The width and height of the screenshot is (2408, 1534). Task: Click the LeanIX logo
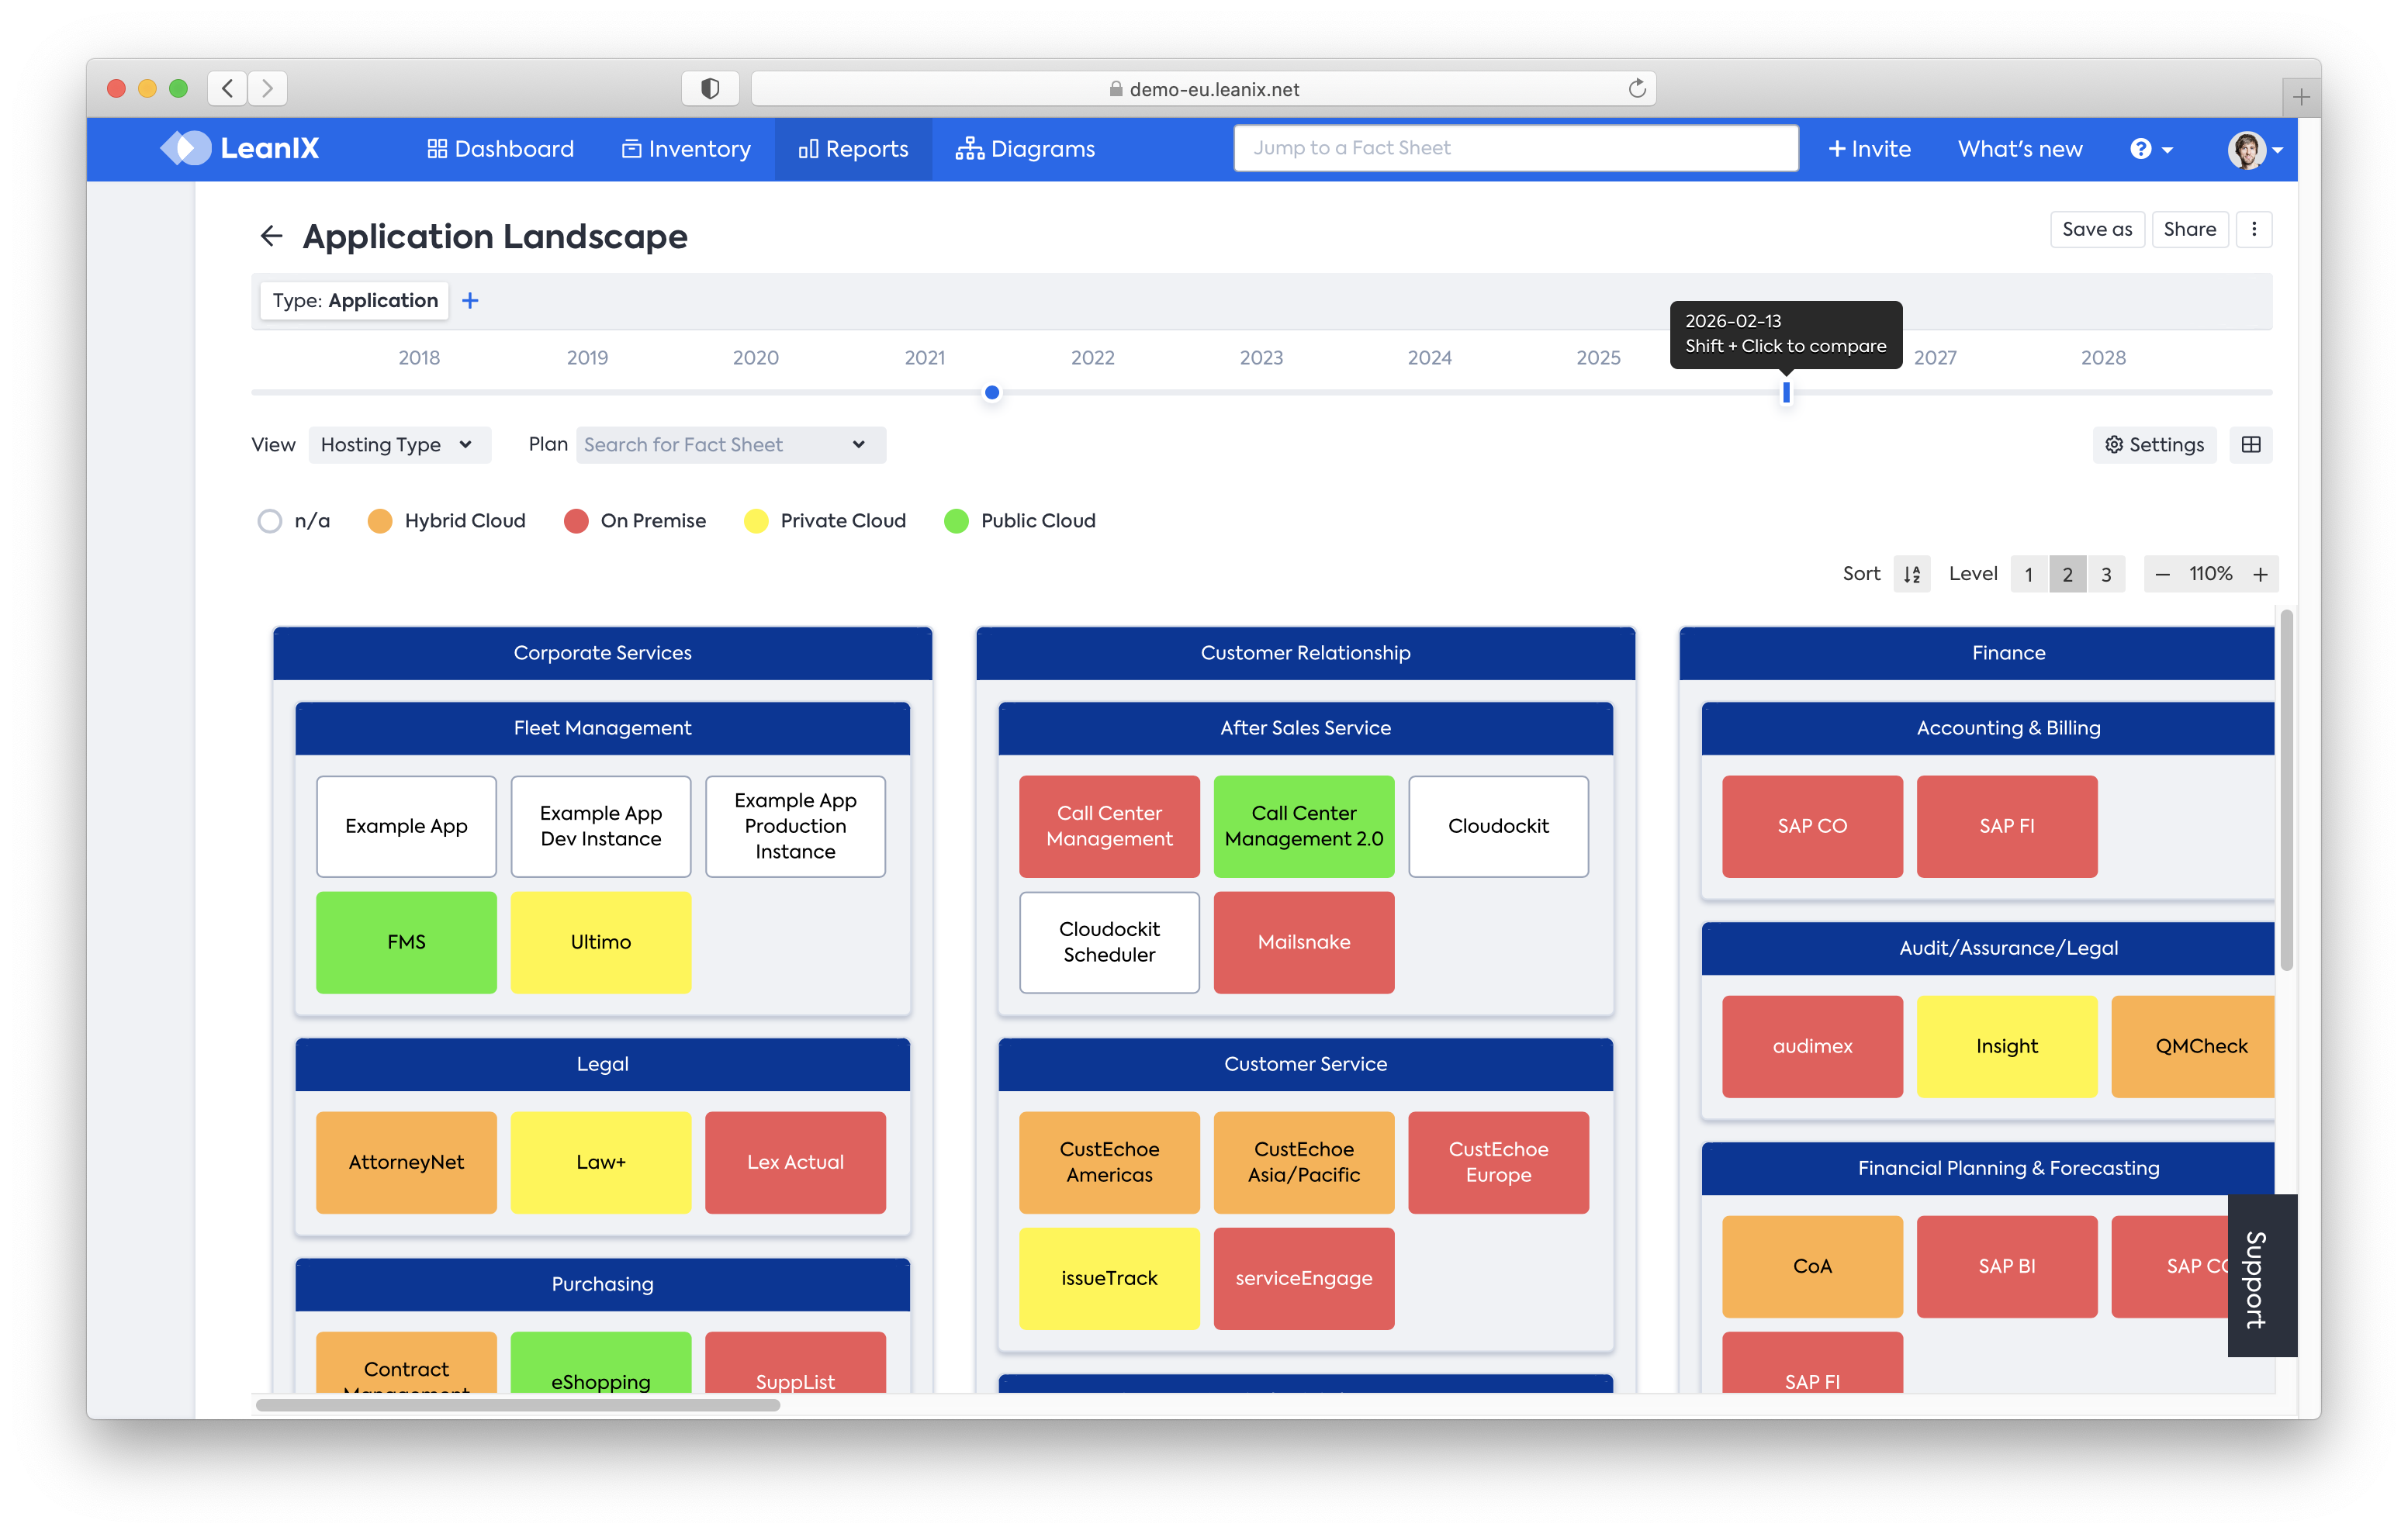(240, 148)
